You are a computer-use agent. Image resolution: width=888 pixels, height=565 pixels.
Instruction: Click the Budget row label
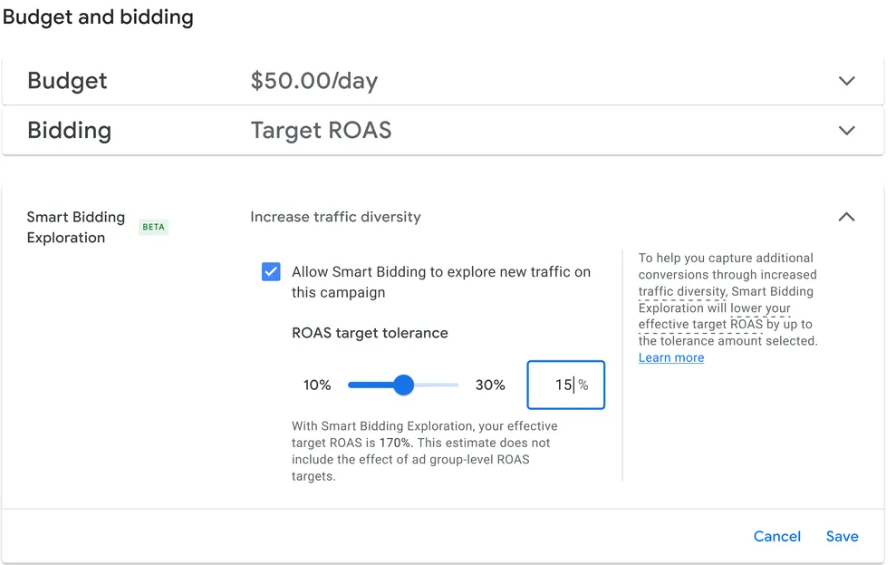(x=67, y=81)
